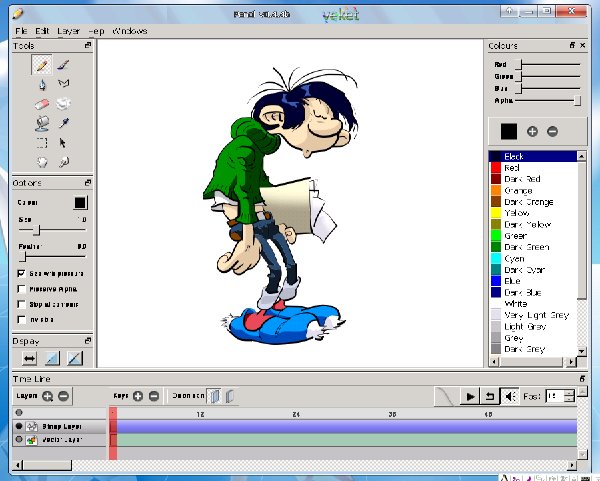
Task: Click the Red slider track
Action: pyautogui.click(x=549, y=65)
